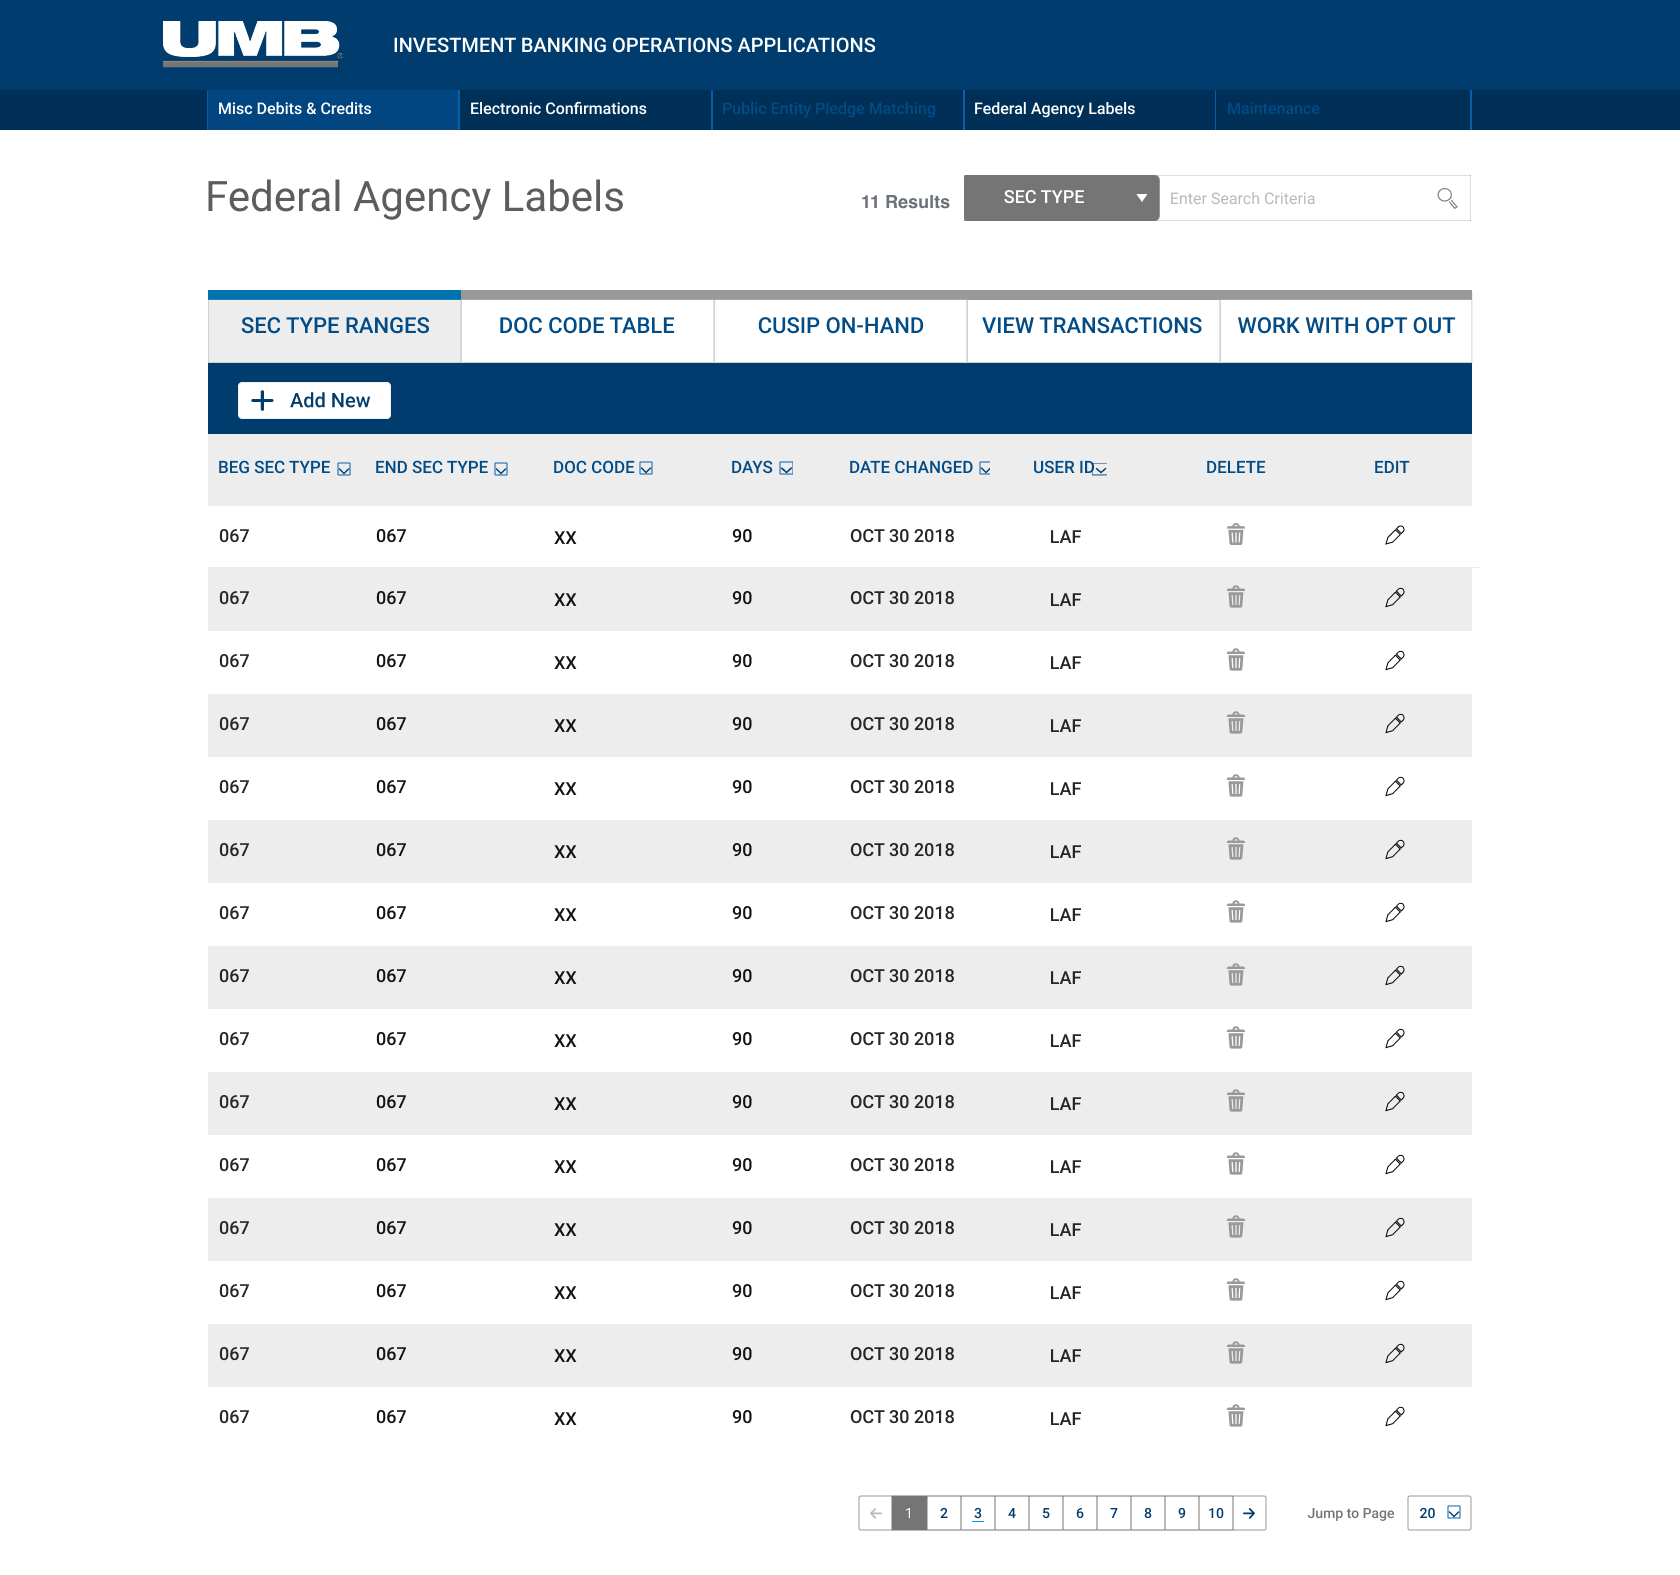Expand the DATE CHANGED column sort
This screenshot has width=1680, height=1575.
(985, 468)
